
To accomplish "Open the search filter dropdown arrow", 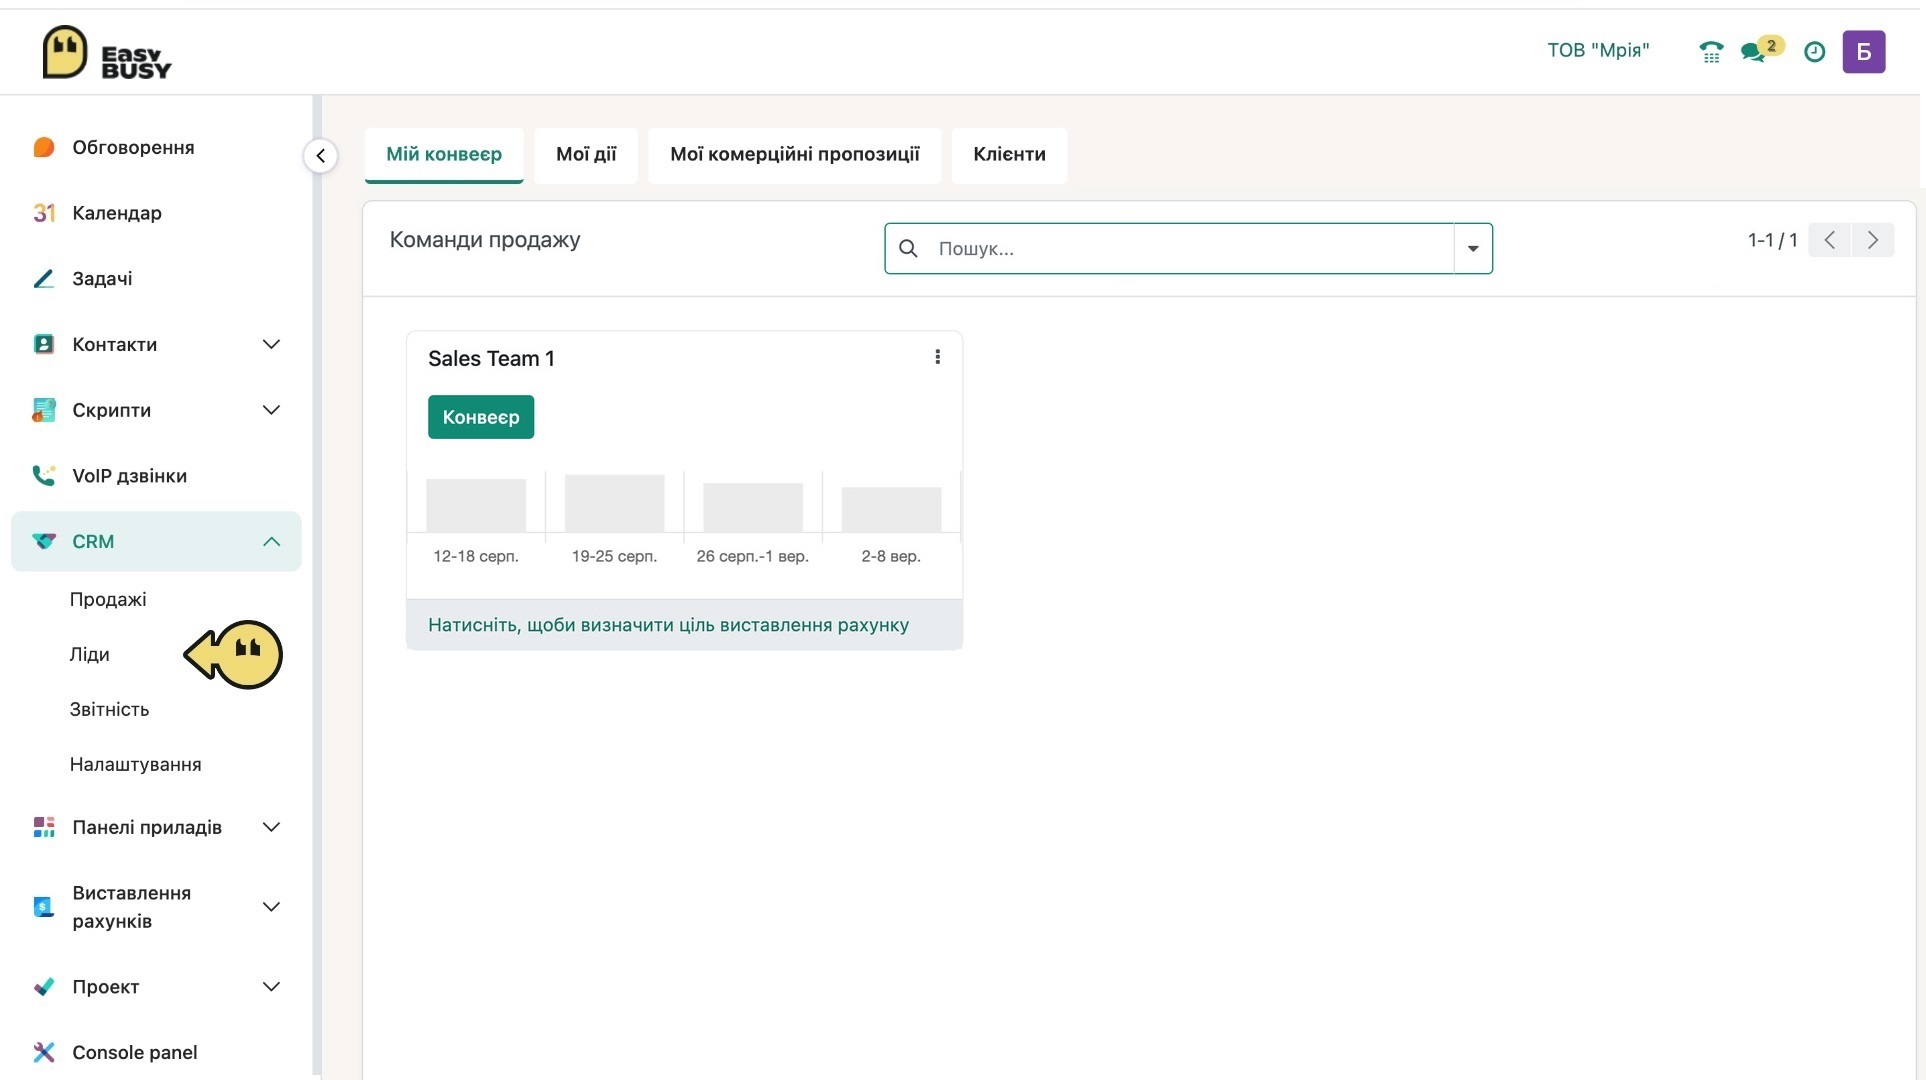I will point(1473,248).
